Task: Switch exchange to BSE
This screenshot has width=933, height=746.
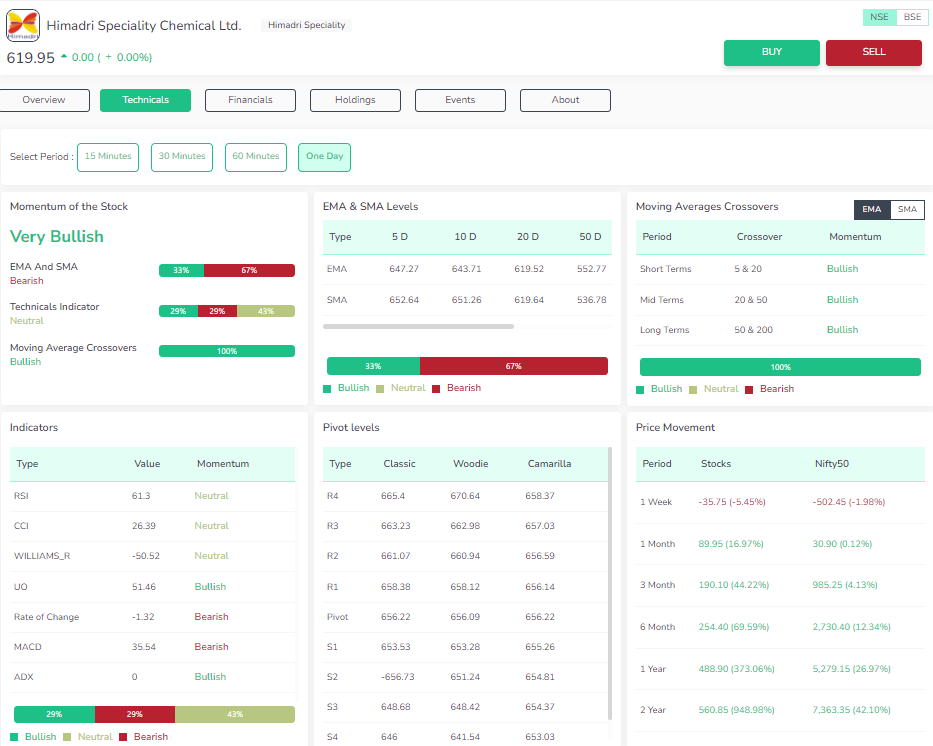Action: pyautogui.click(x=911, y=17)
